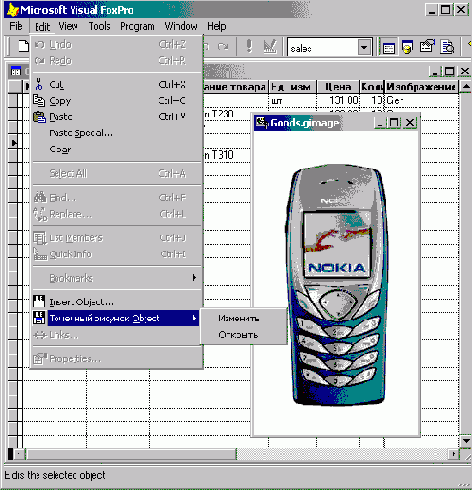The height and width of the screenshot is (490, 472).
Task: Click the horizontal scrollbar right arrow
Action: [453, 454]
